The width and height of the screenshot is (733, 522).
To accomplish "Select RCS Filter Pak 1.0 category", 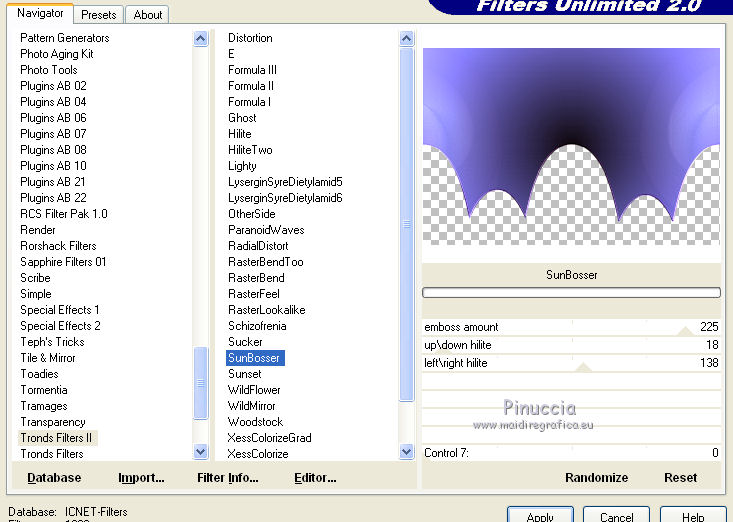I will (64, 214).
